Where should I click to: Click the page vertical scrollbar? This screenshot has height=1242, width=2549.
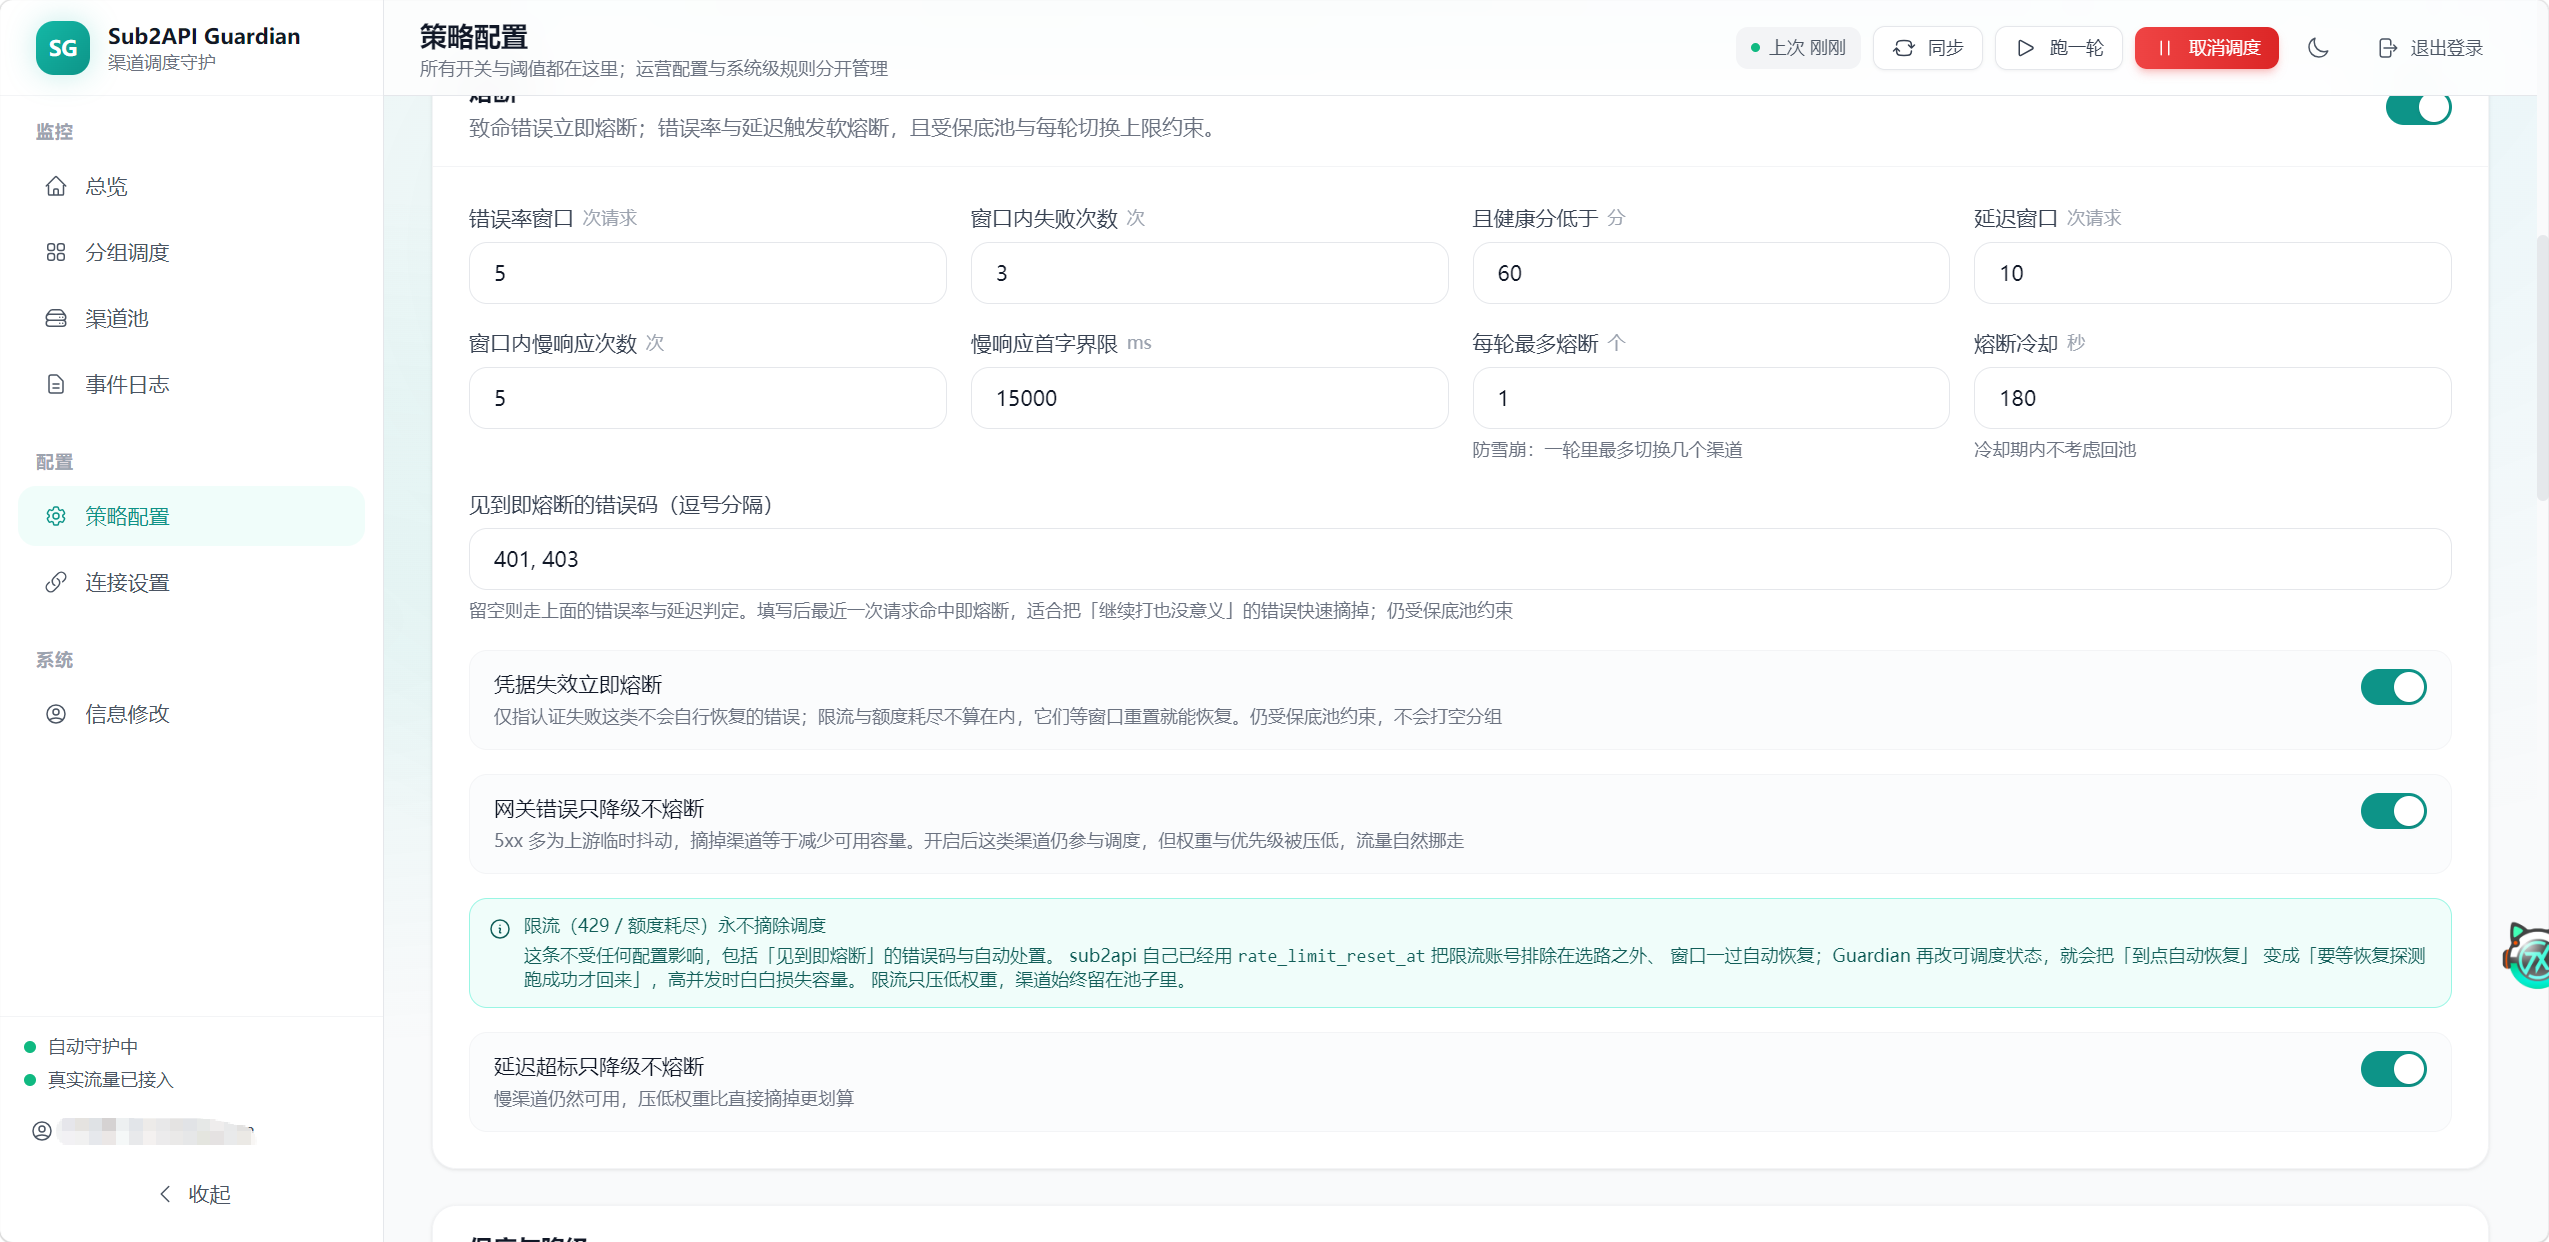[2542, 368]
